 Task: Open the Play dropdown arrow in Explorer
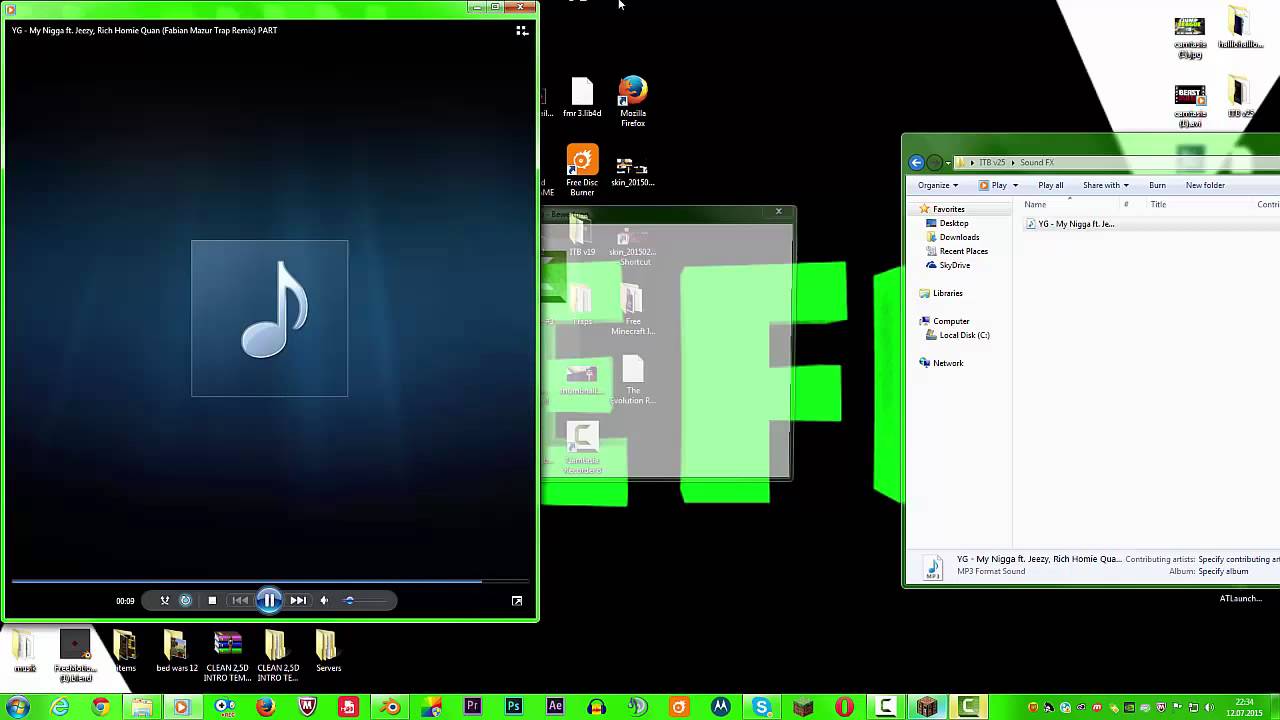1015,185
